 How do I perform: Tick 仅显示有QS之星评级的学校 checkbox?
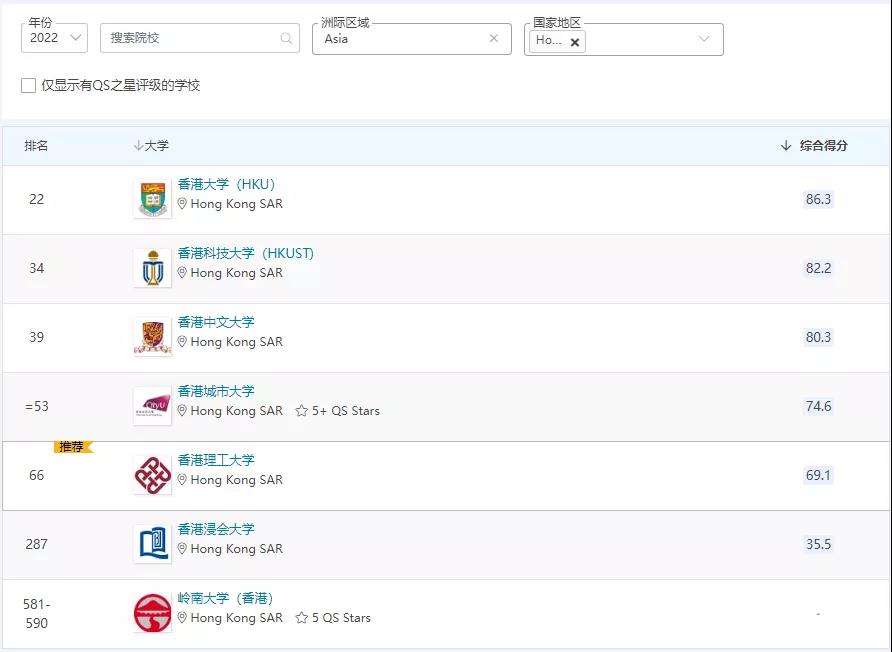tap(28, 85)
